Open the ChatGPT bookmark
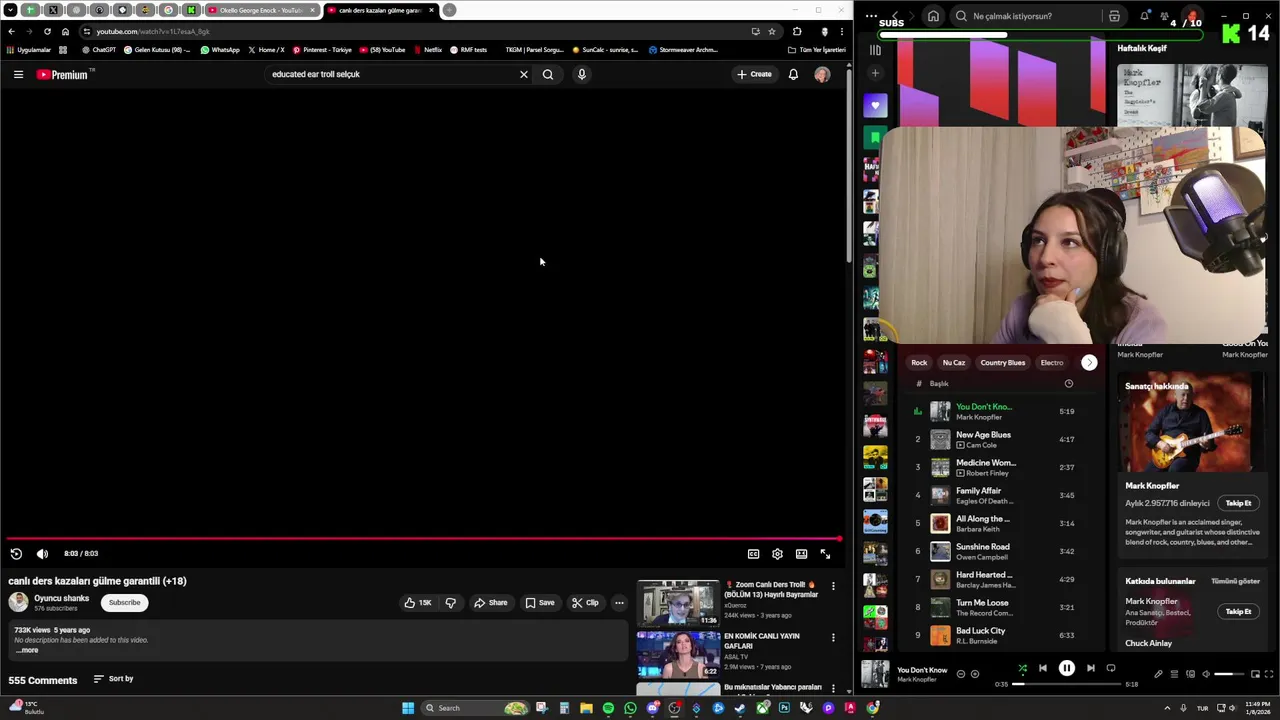The image size is (1280, 720). (99, 50)
